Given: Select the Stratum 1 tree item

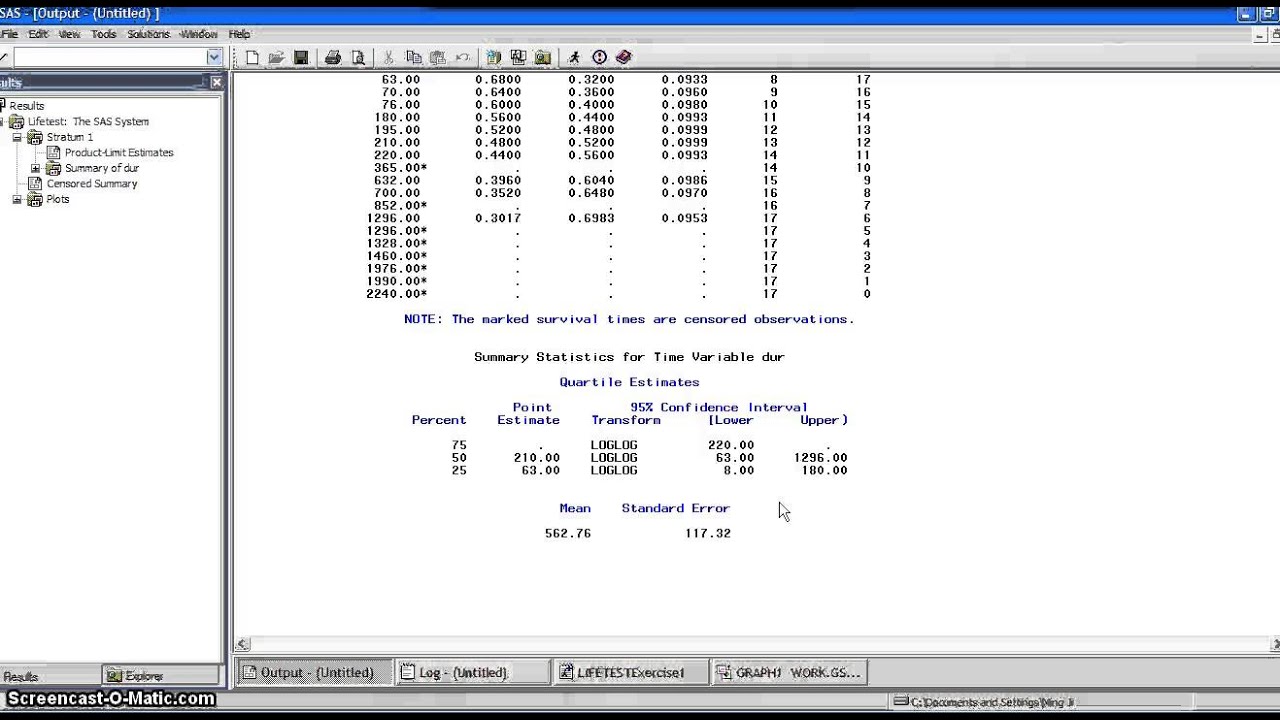Looking at the screenshot, I should (70, 137).
